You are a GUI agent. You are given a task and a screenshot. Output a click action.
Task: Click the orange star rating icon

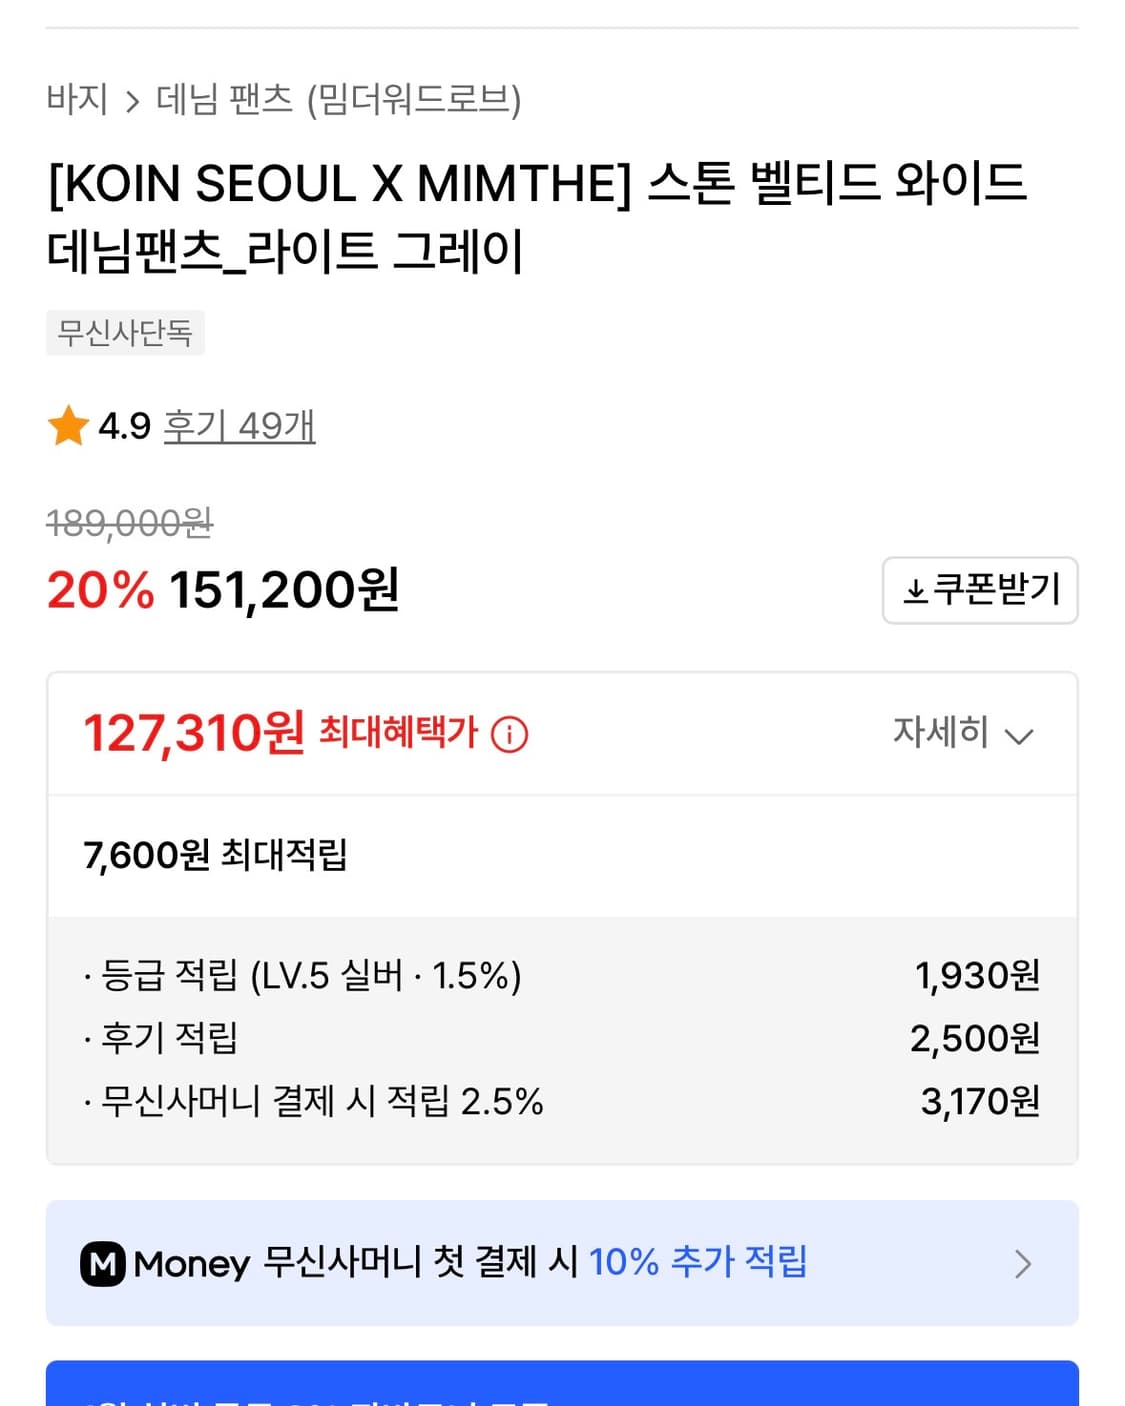68,426
